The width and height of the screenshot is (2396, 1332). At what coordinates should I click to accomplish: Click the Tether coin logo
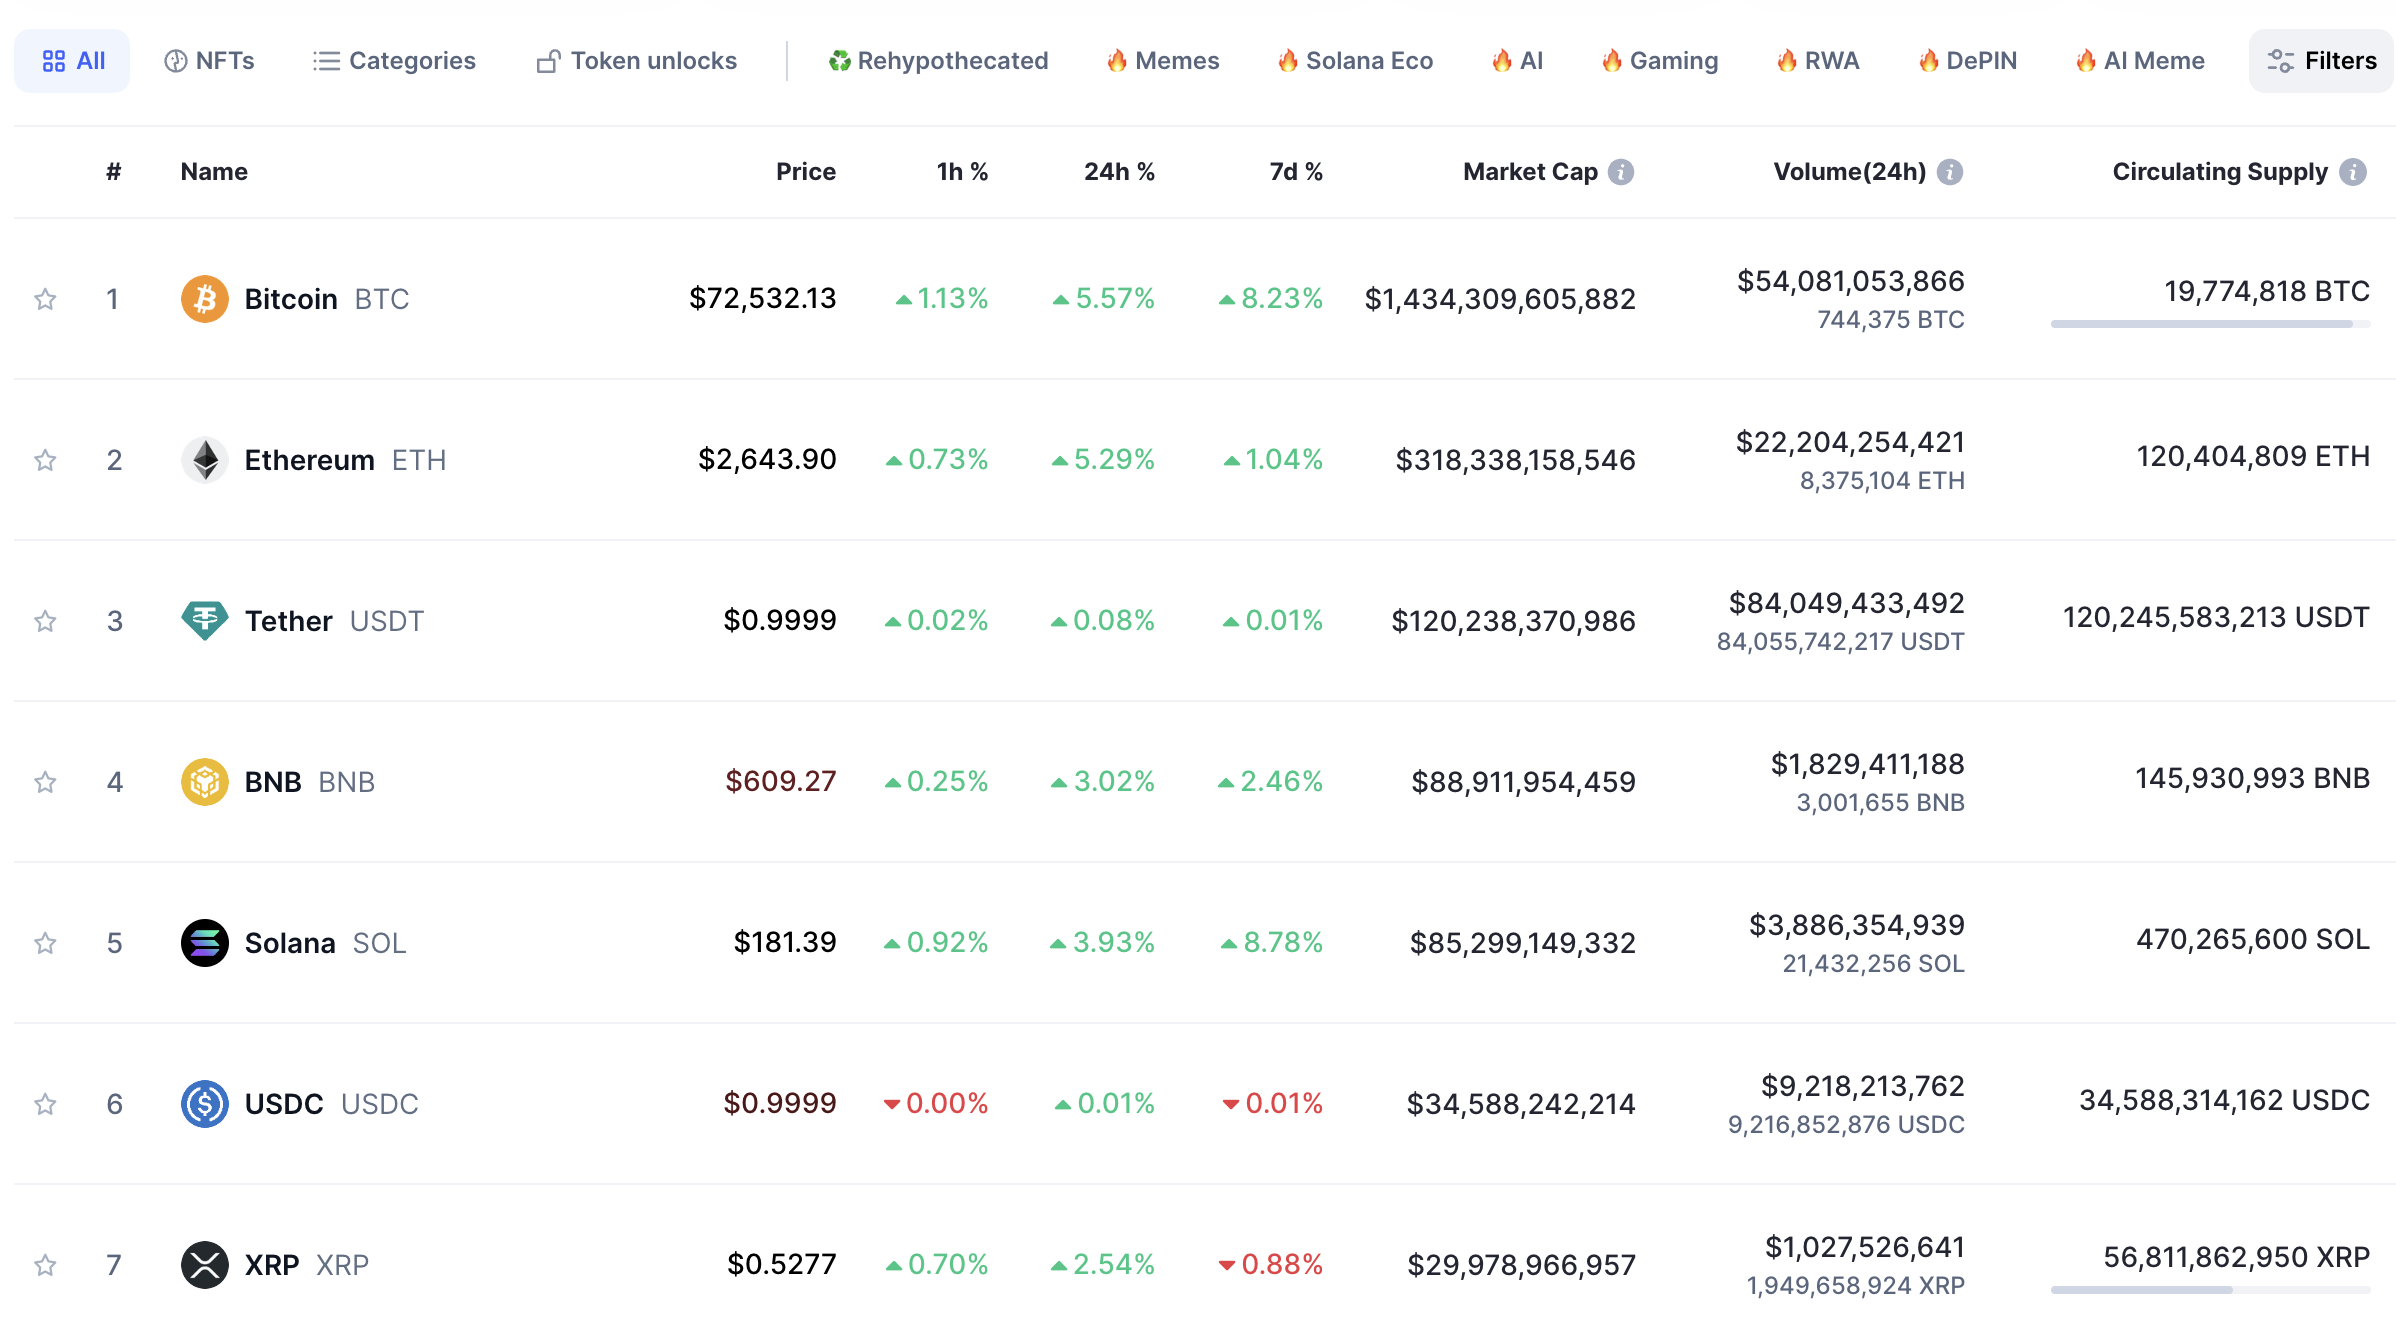205,621
